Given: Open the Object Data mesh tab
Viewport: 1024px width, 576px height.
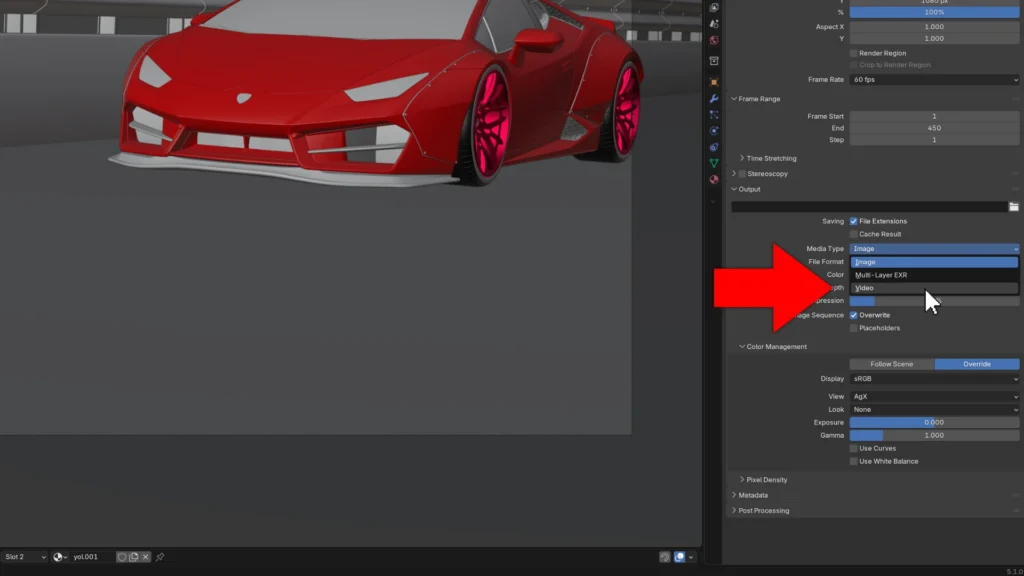Looking at the screenshot, I should tap(714, 163).
